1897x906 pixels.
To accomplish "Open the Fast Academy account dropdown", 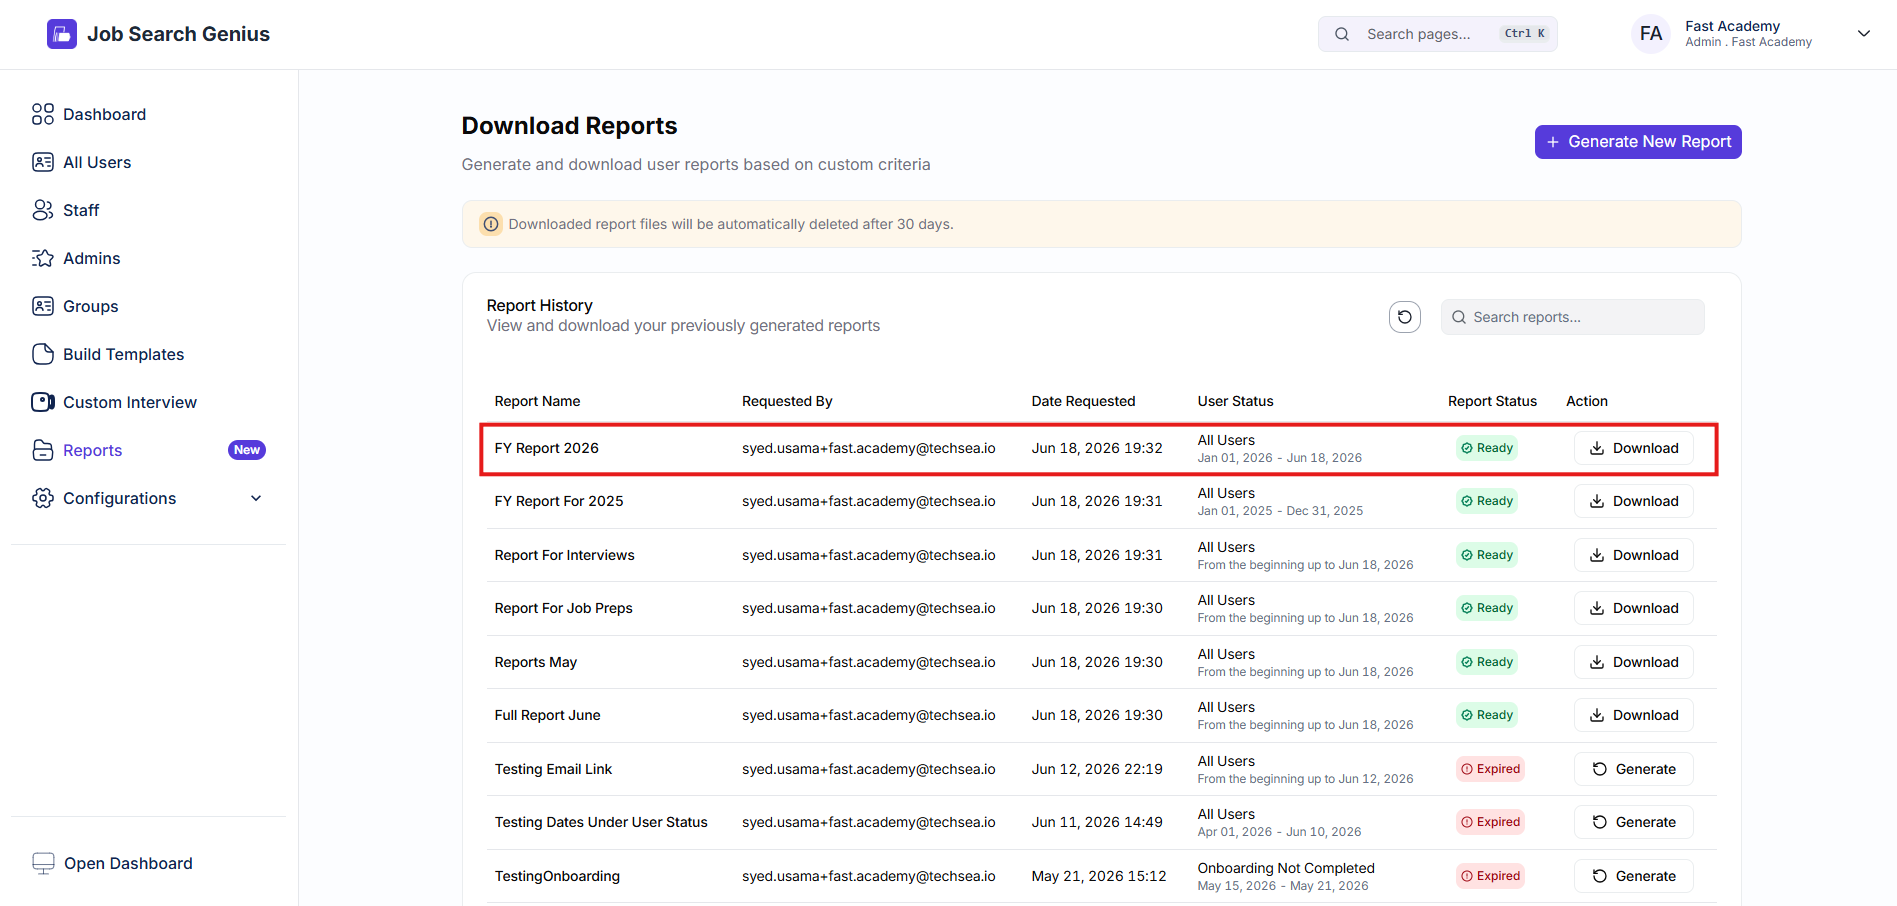I will (x=1864, y=34).
